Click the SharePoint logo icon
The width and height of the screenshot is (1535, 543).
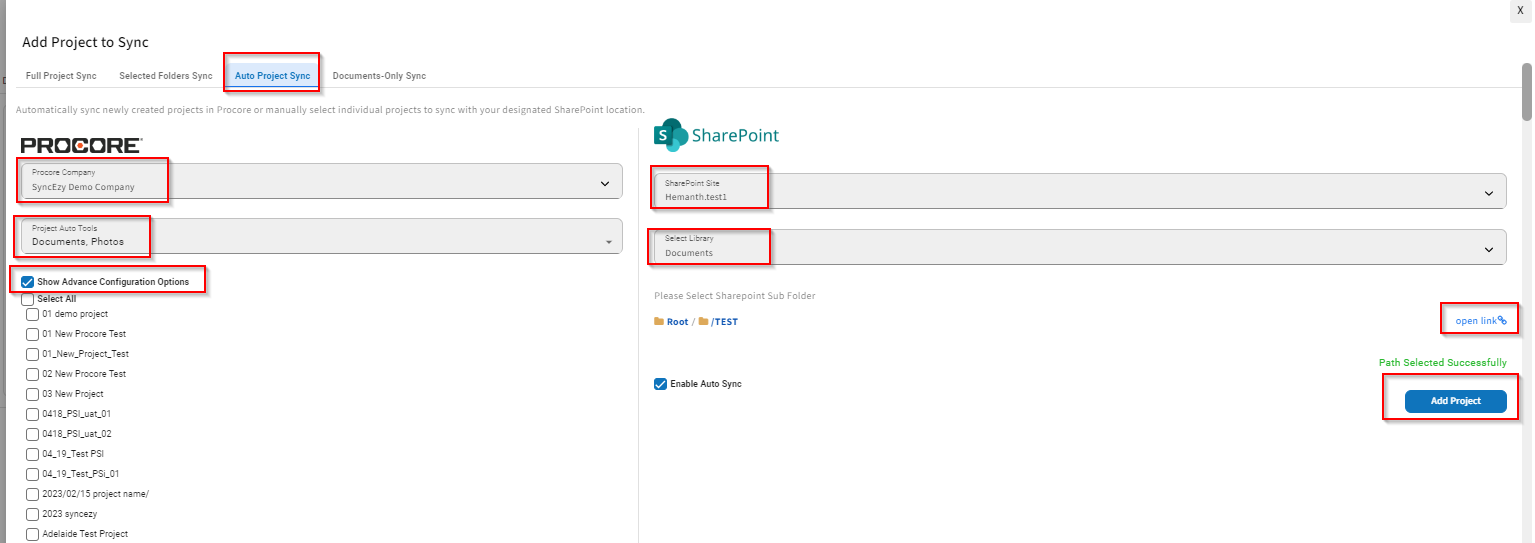coord(670,135)
